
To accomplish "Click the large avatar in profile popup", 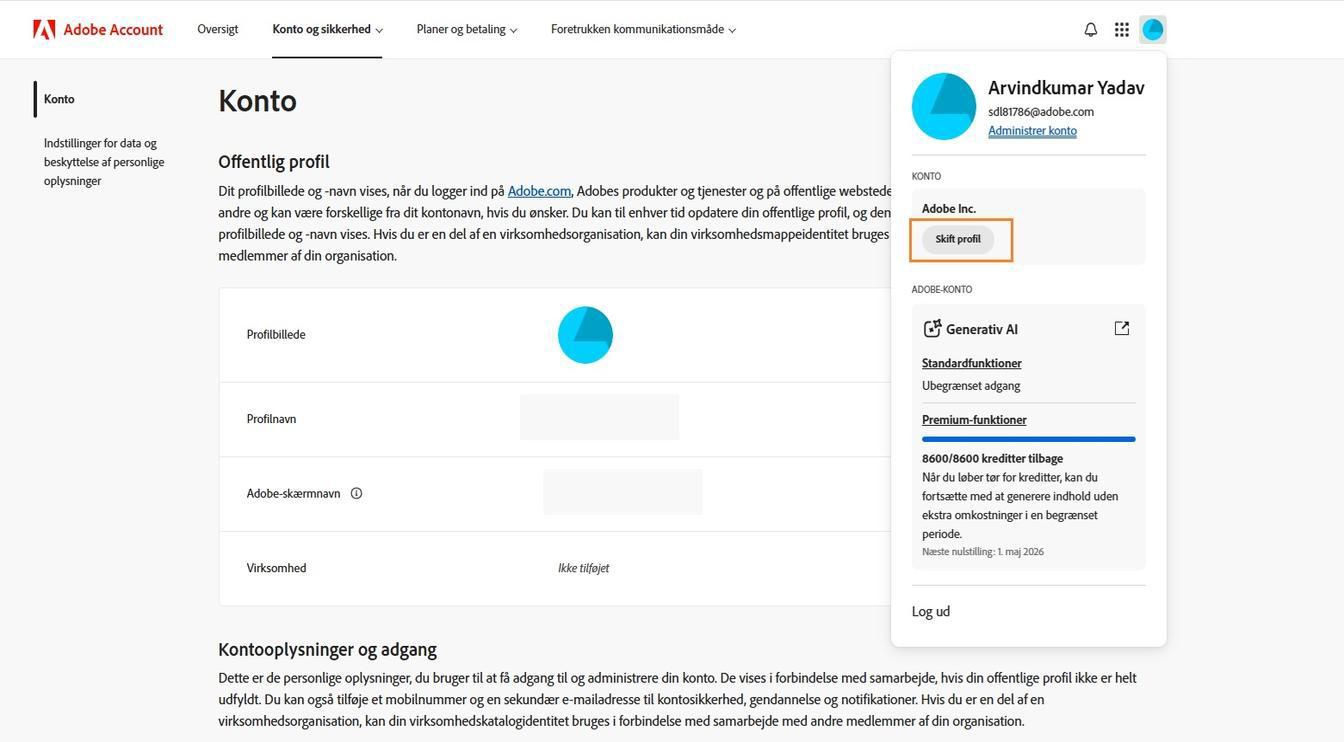I will [x=944, y=106].
